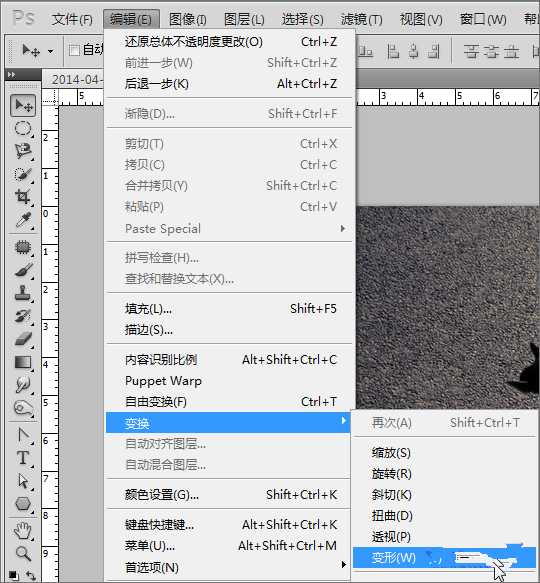Choose 内容识别比例 content-aware scale
The image size is (540, 583).
pos(228,360)
